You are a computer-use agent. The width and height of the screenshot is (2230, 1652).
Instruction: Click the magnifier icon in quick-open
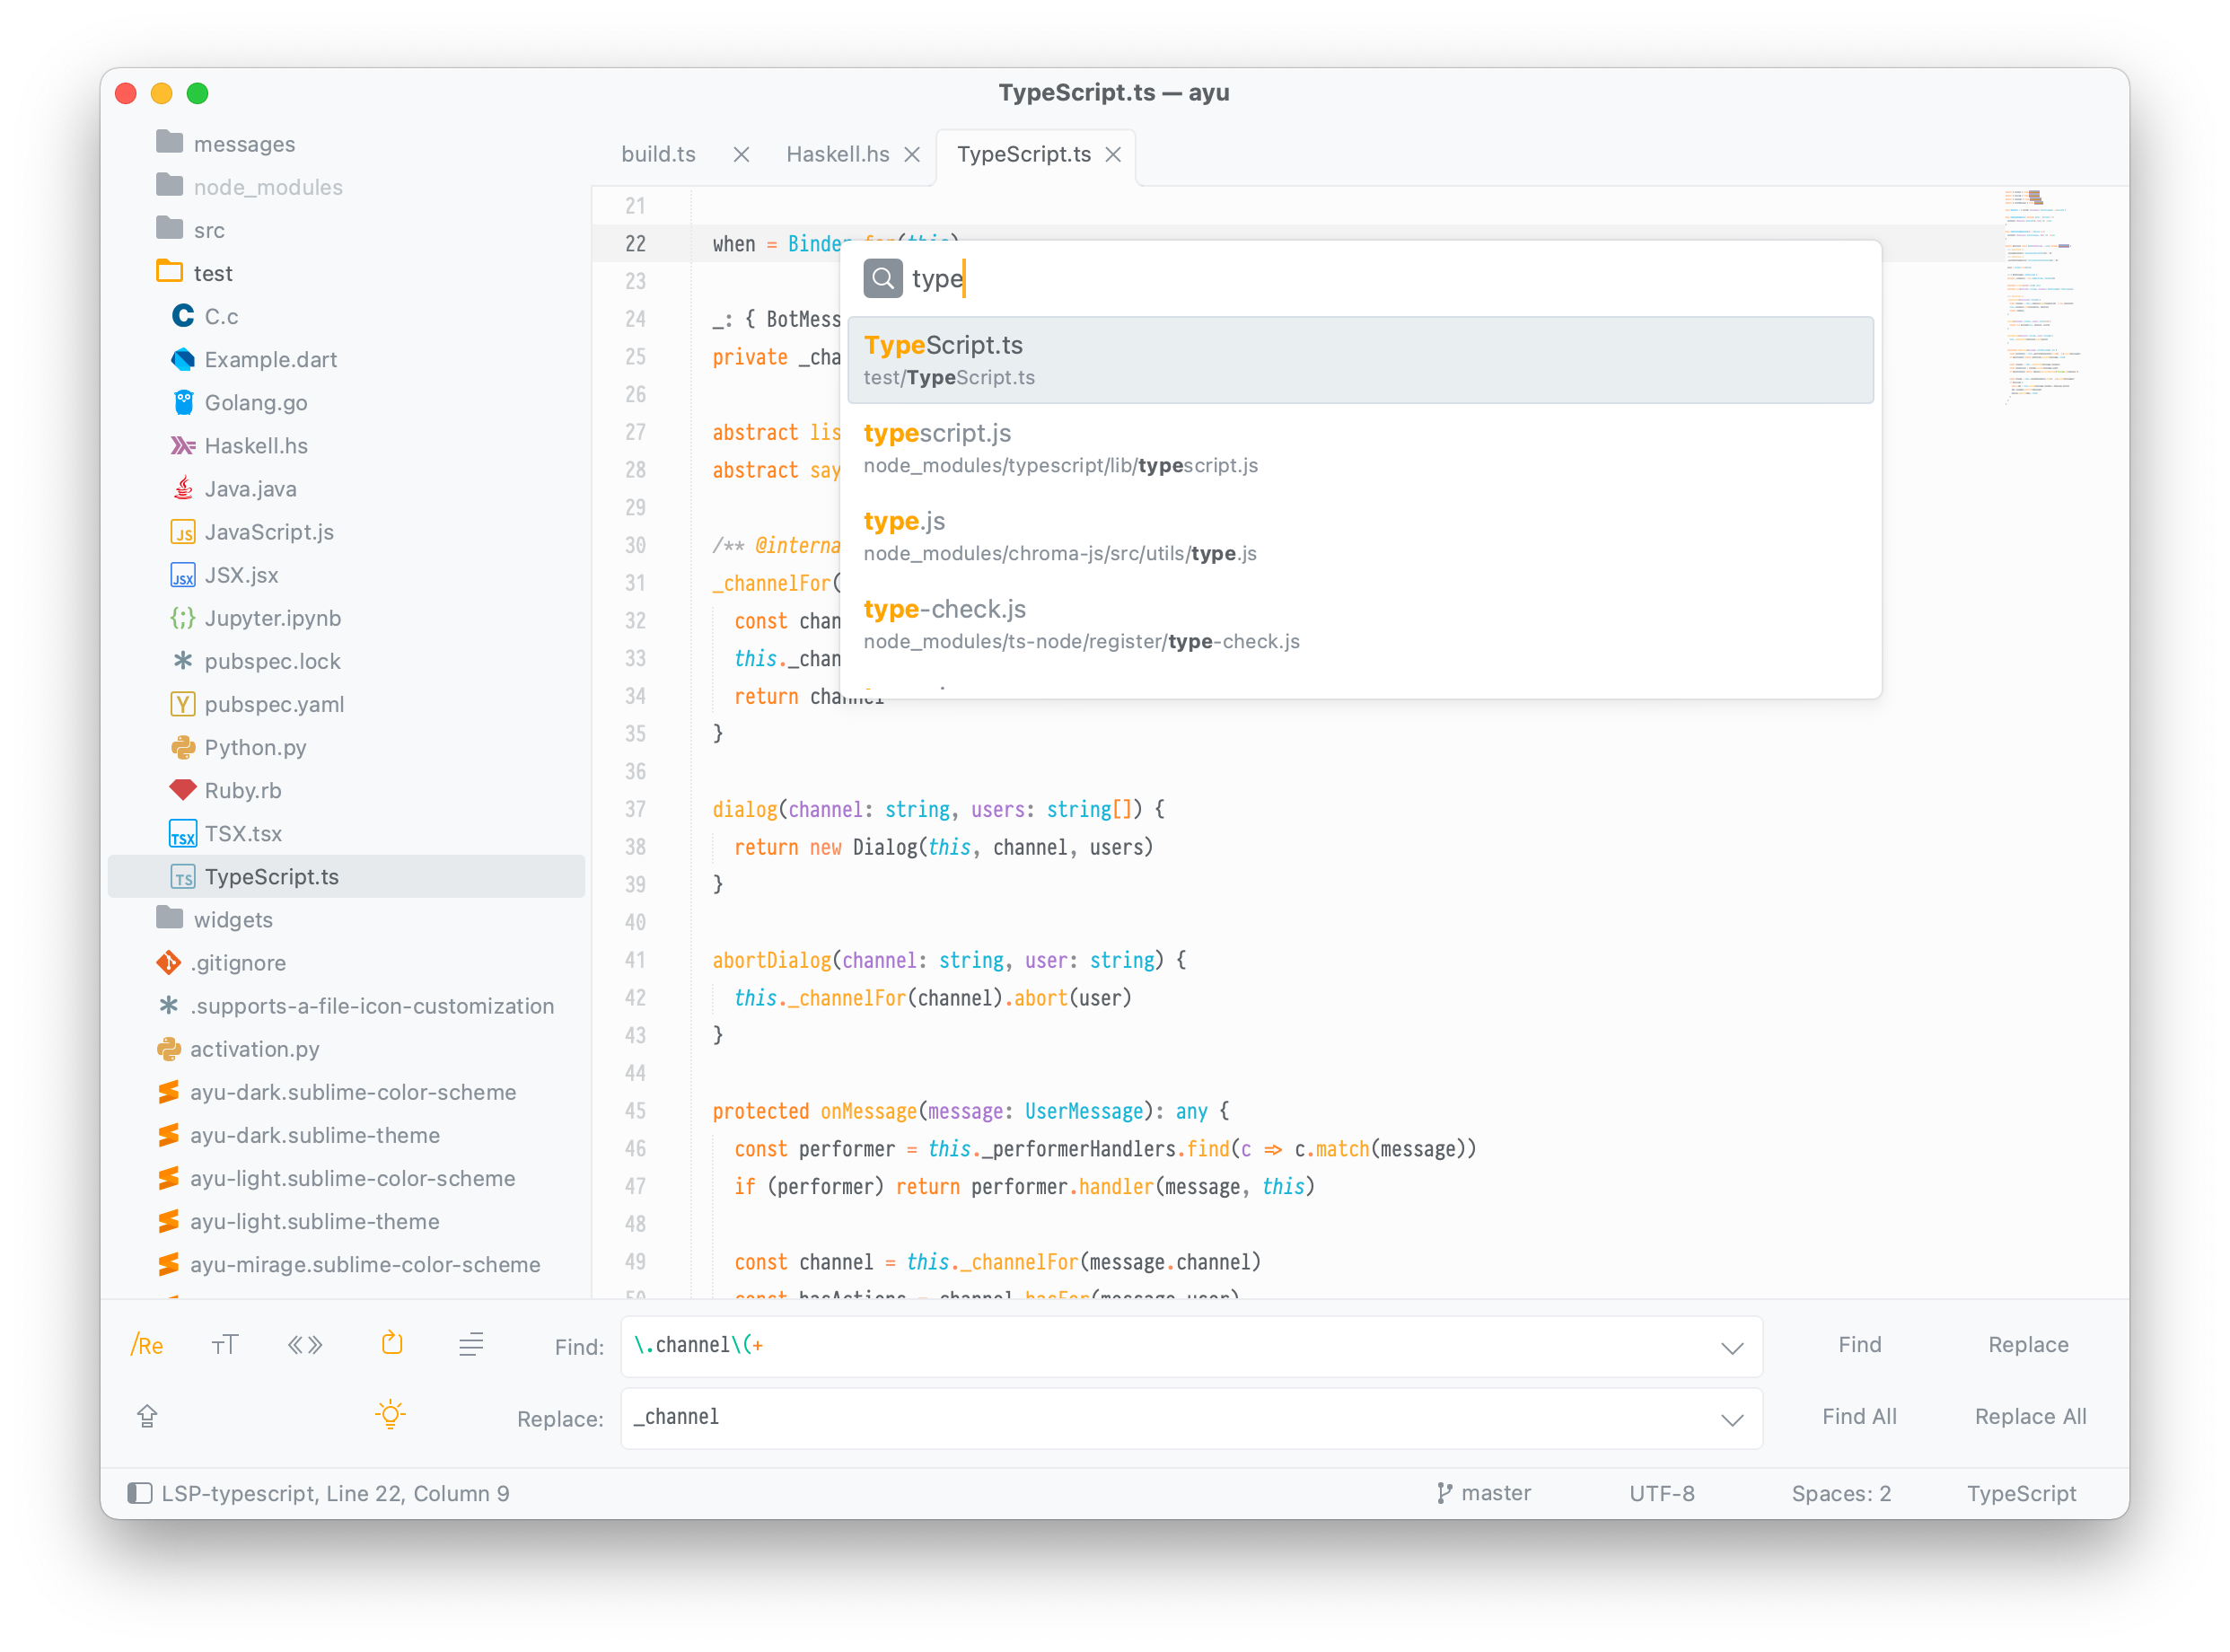882,278
